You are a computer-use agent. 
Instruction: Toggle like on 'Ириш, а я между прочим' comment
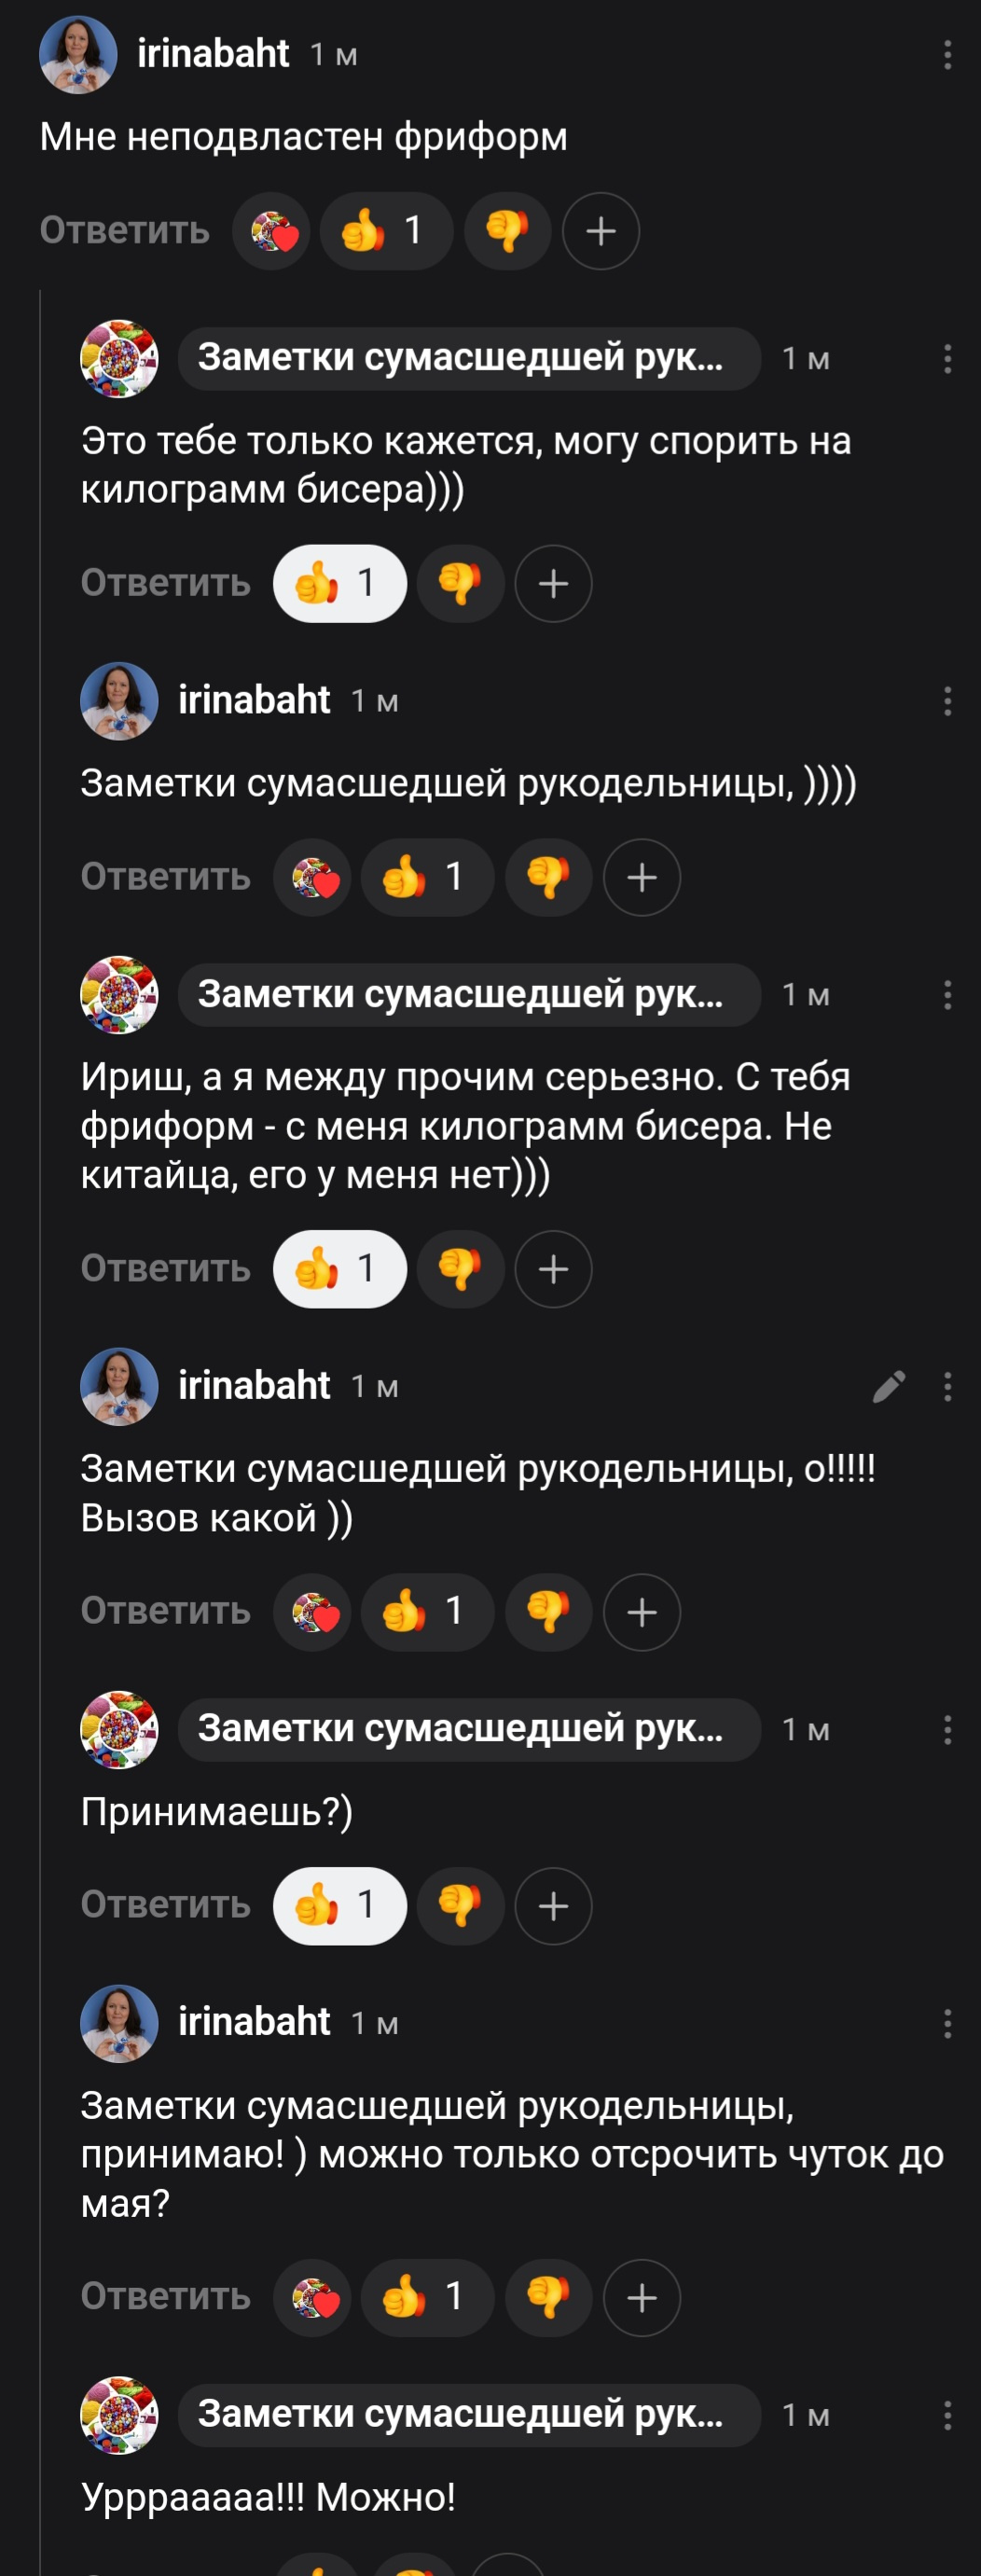pos(340,1268)
